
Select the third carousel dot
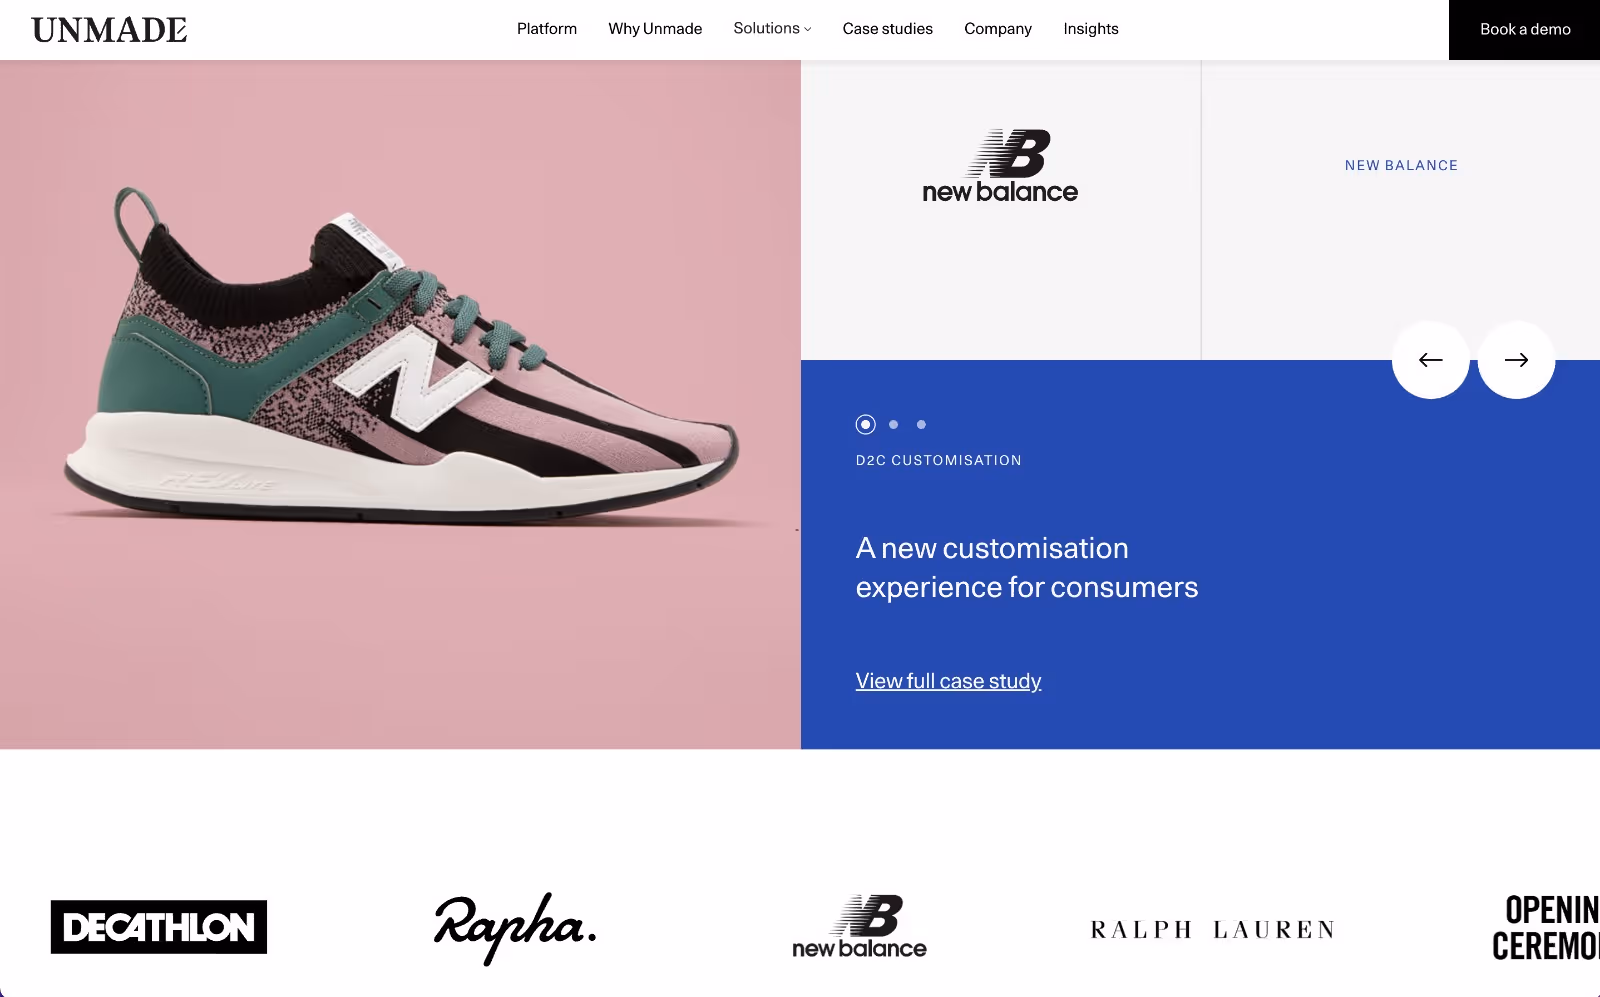[x=921, y=425]
